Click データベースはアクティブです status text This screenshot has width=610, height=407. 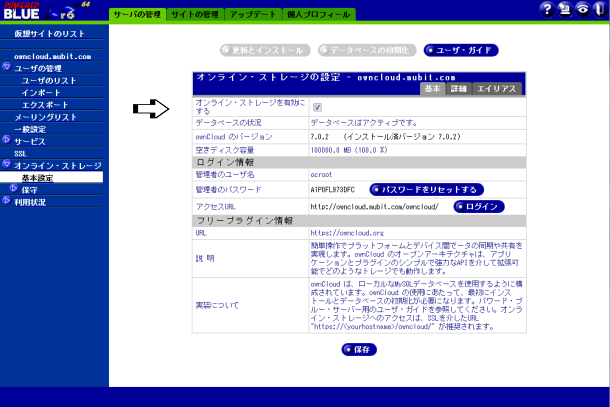point(364,123)
